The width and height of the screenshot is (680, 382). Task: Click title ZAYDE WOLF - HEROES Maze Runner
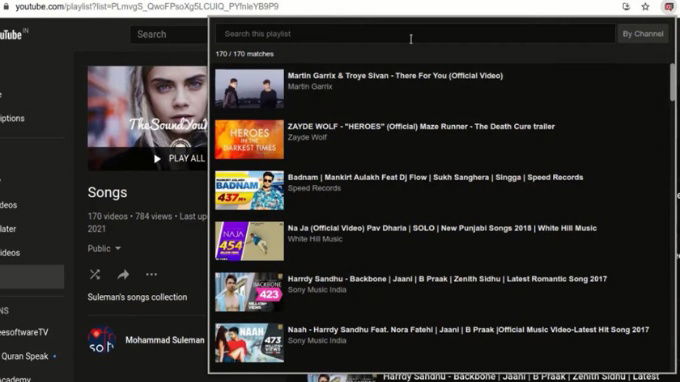coord(421,126)
